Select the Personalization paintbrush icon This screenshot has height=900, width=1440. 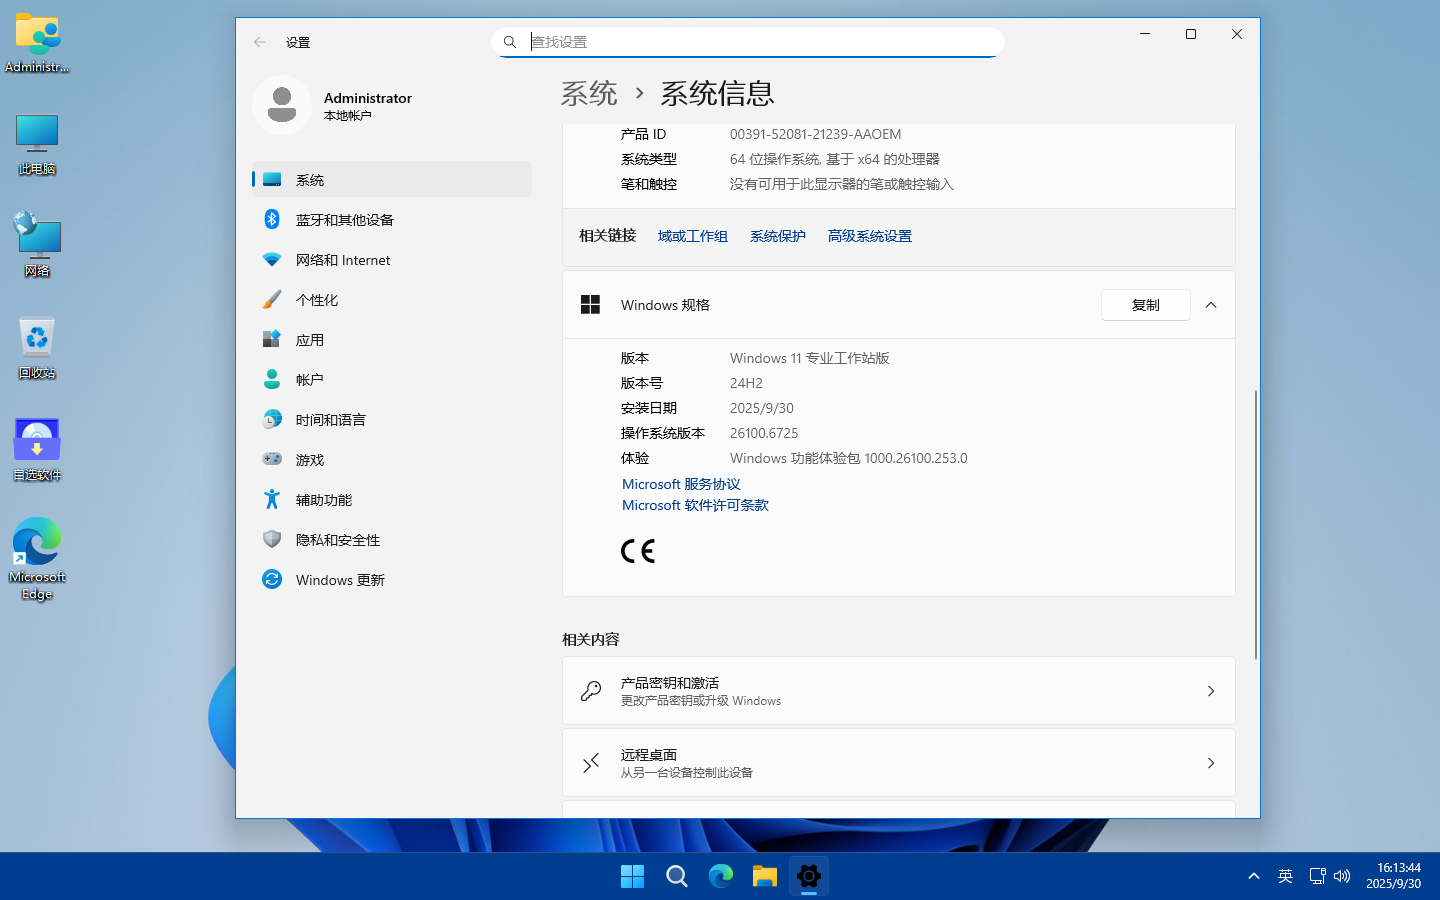pos(272,299)
